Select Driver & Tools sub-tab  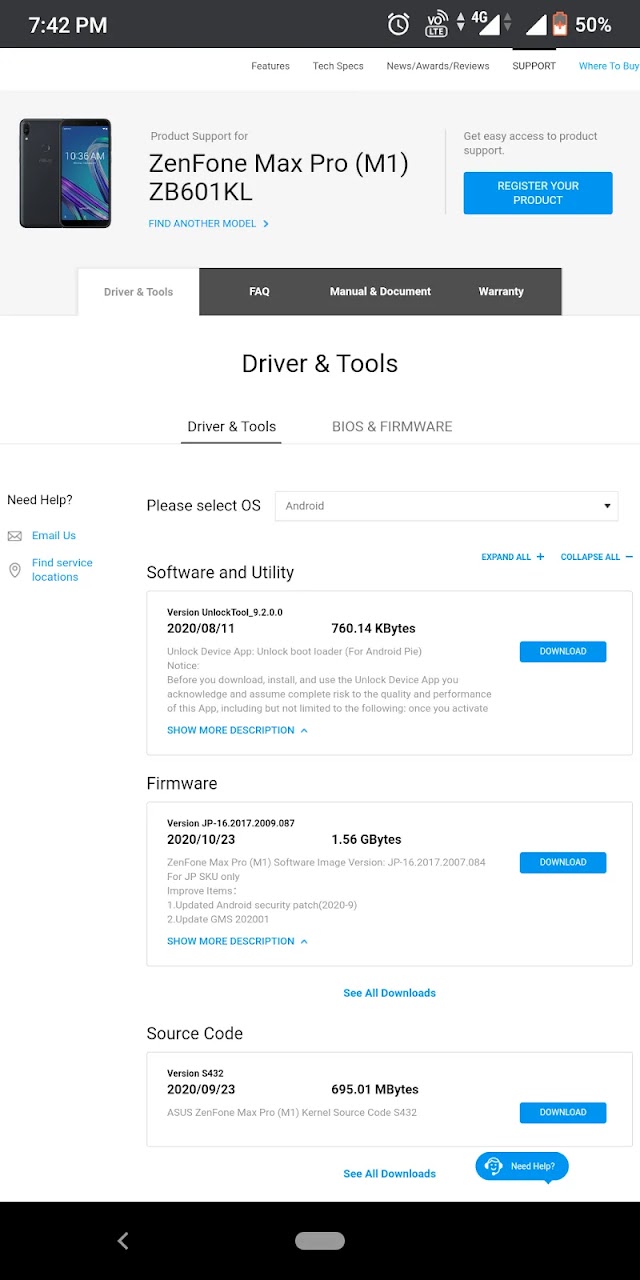pos(232,427)
